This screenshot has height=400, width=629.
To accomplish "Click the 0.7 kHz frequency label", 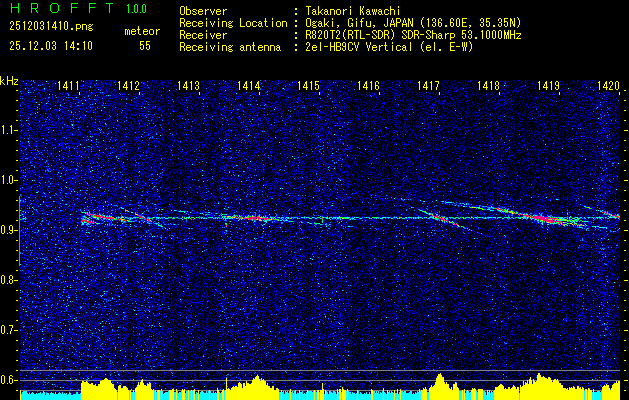I will tap(8, 330).
